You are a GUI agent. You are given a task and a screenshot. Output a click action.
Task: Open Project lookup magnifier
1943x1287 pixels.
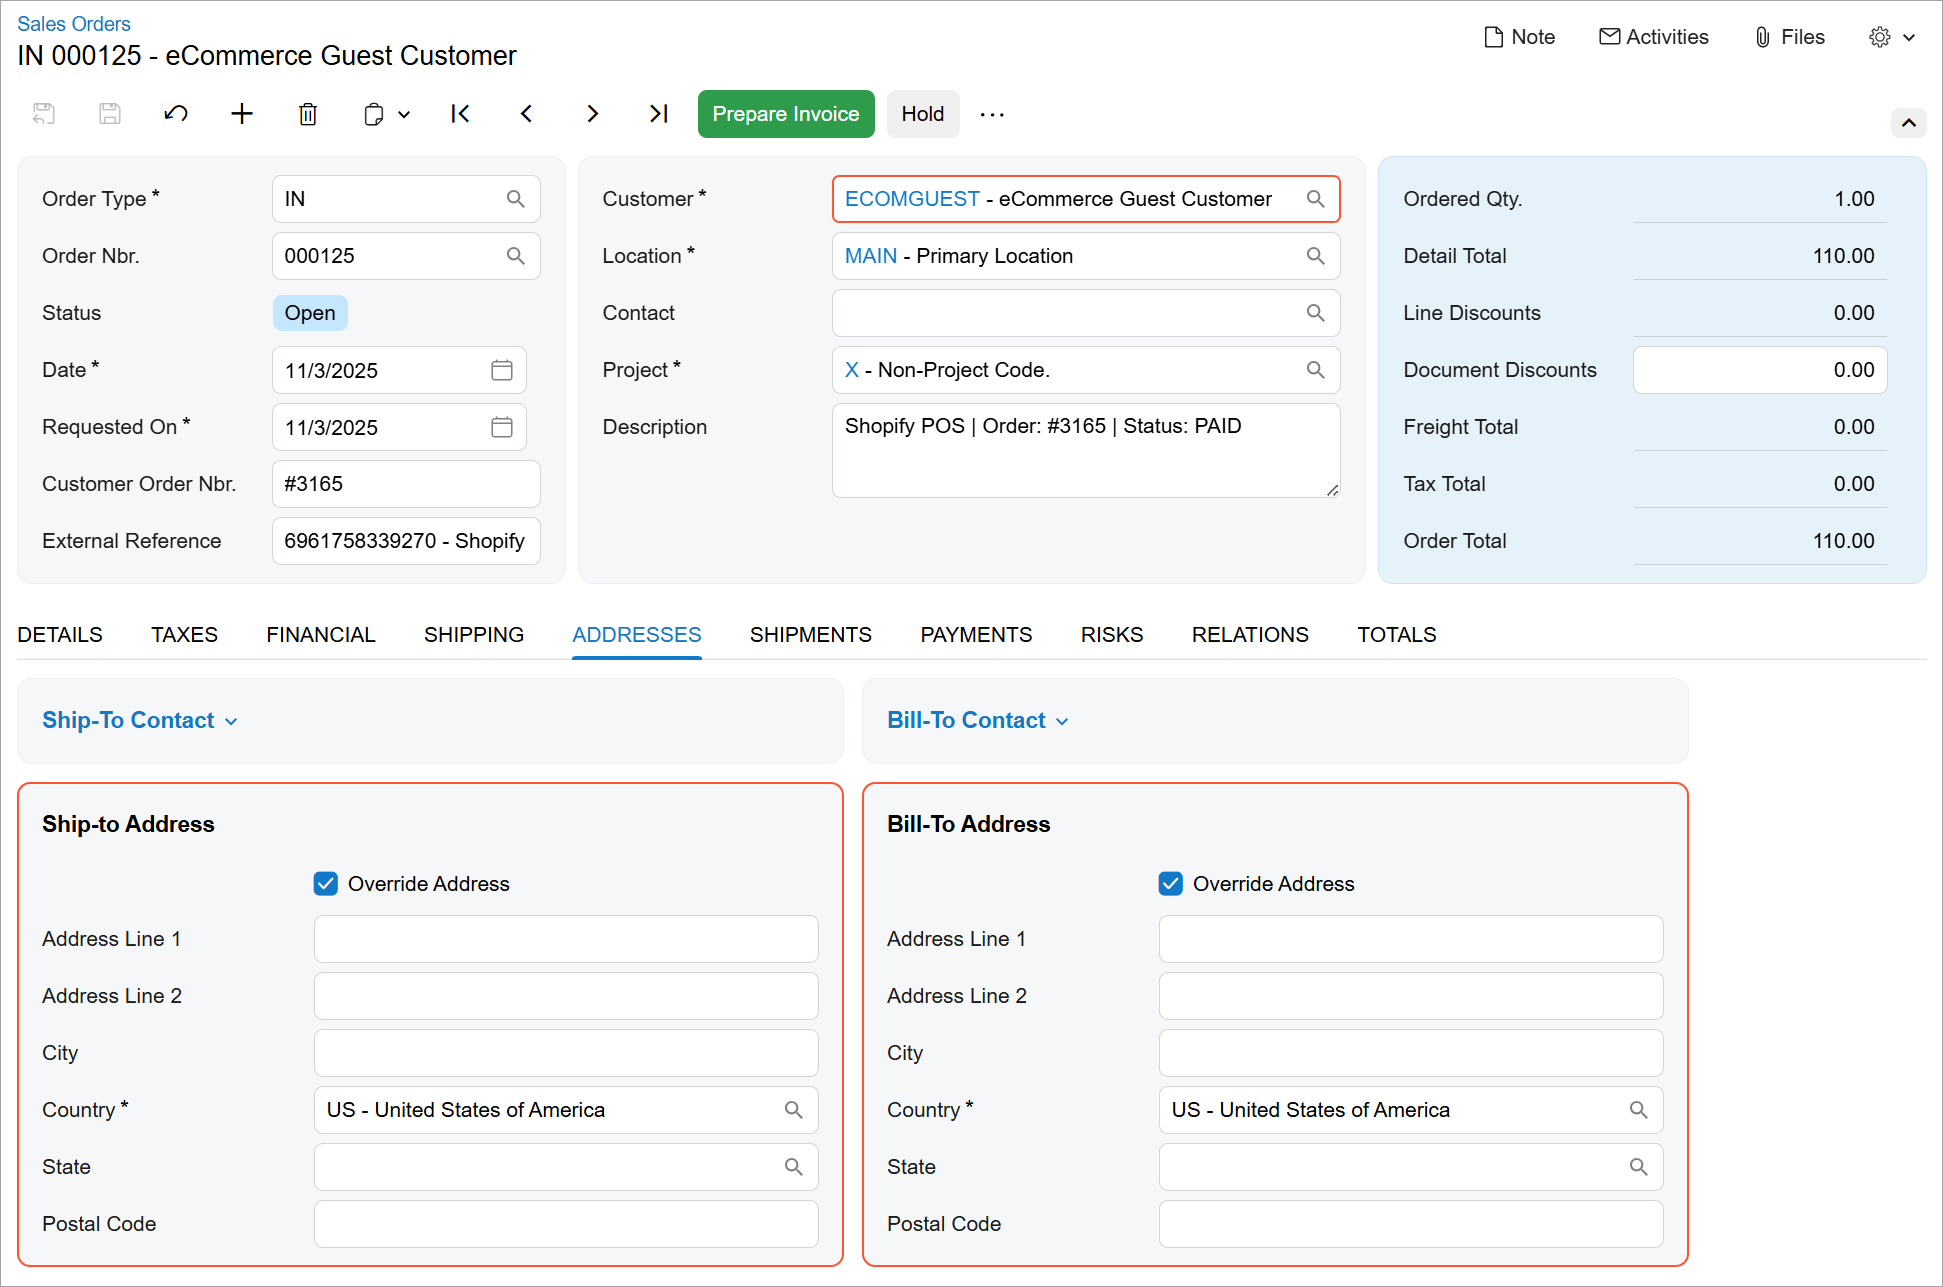coord(1316,370)
